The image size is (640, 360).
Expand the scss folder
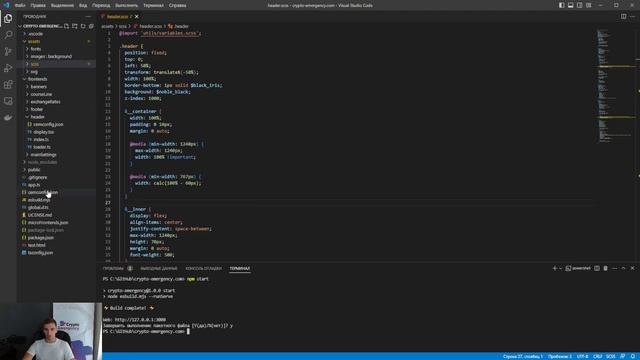35,64
